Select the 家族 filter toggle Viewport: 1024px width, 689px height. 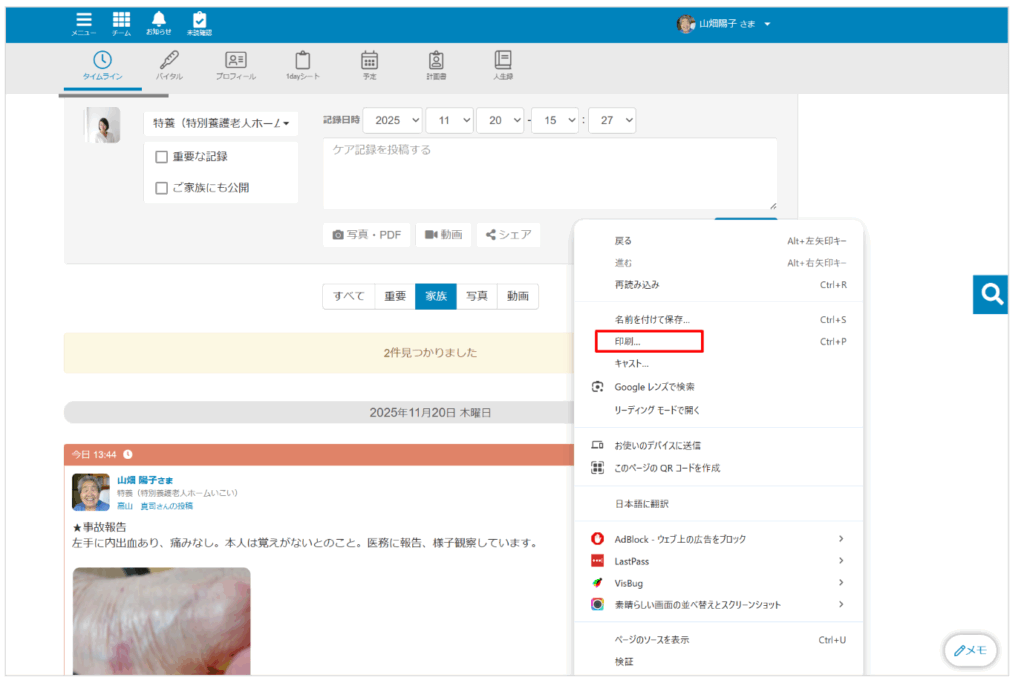click(436, 296)
